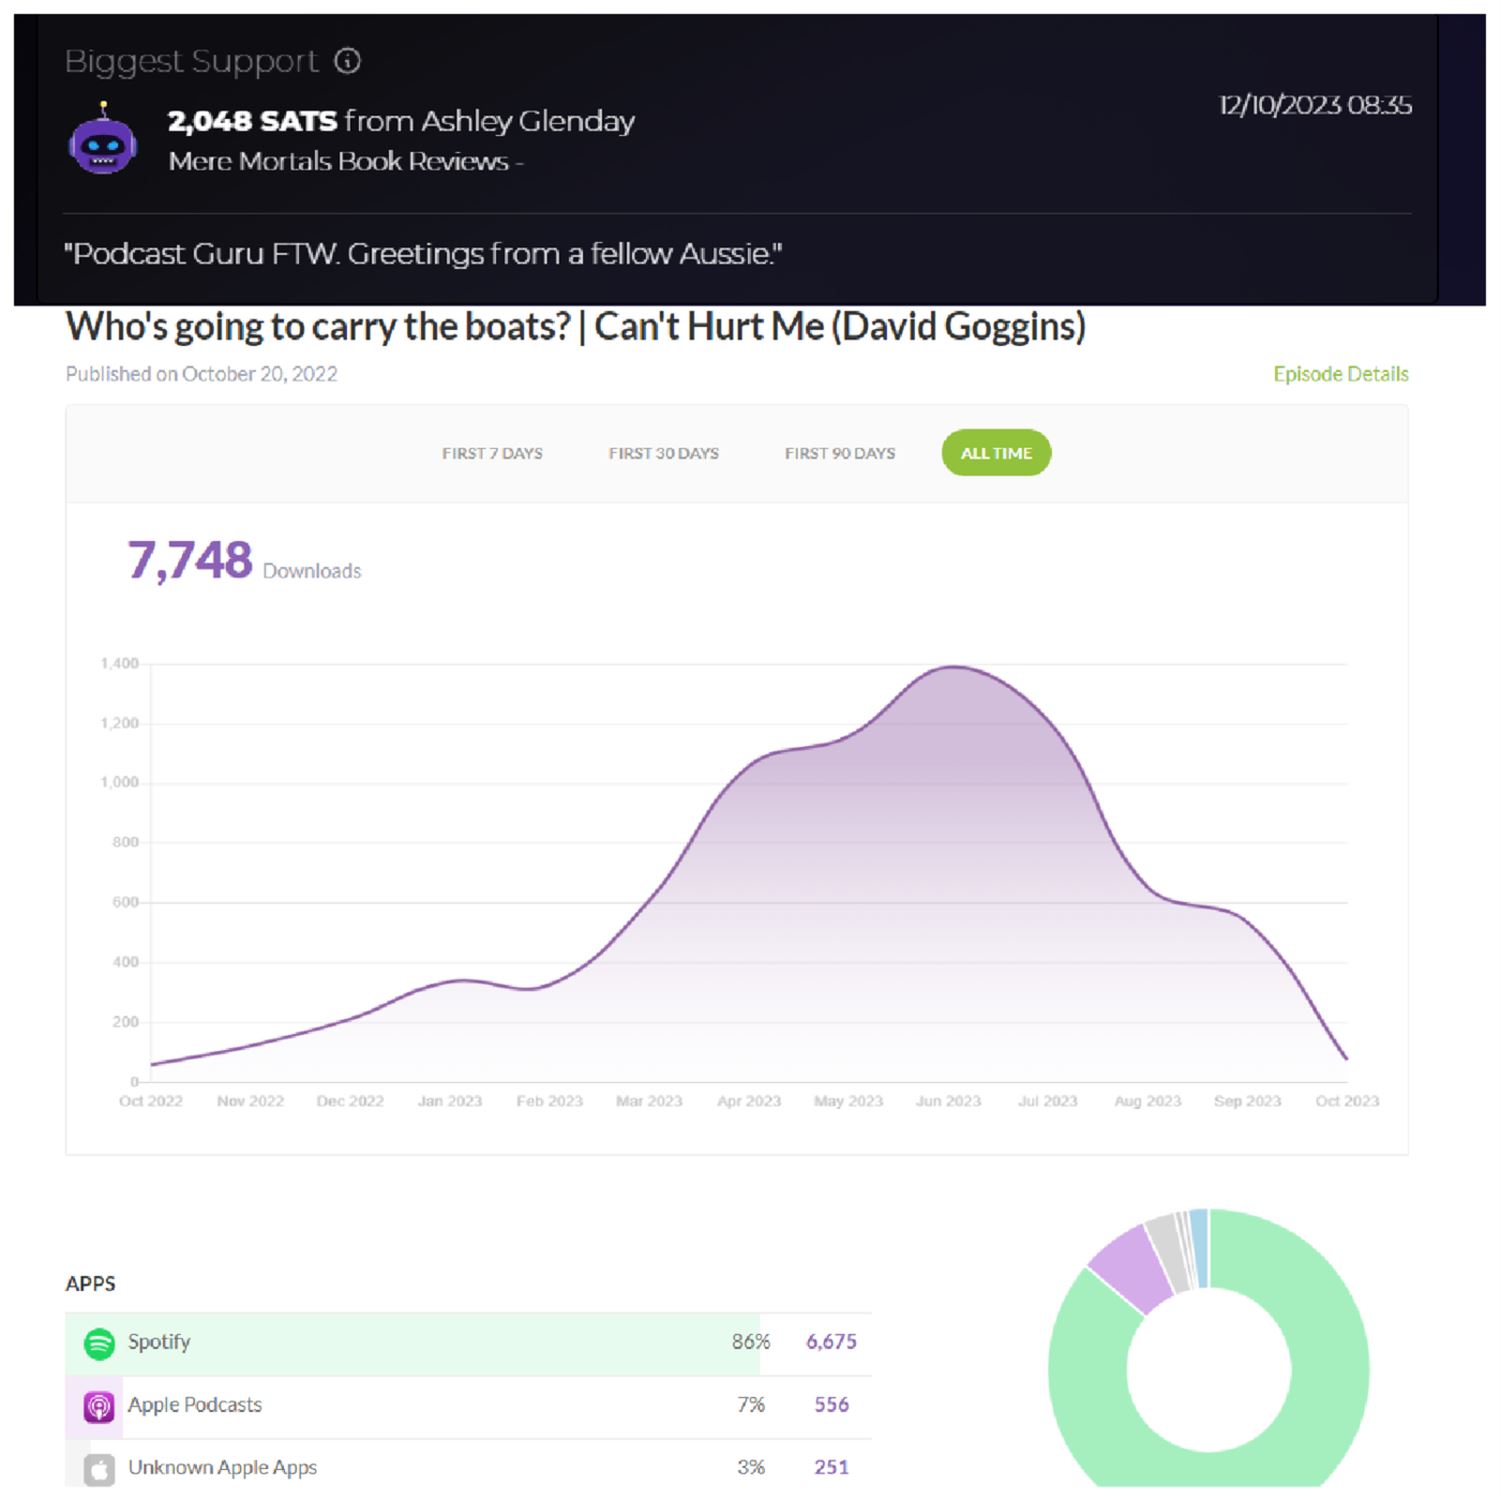Click the Published on October 20, 2022 text
Screen dimensions: 1500x1500
[x=201, y=374]
